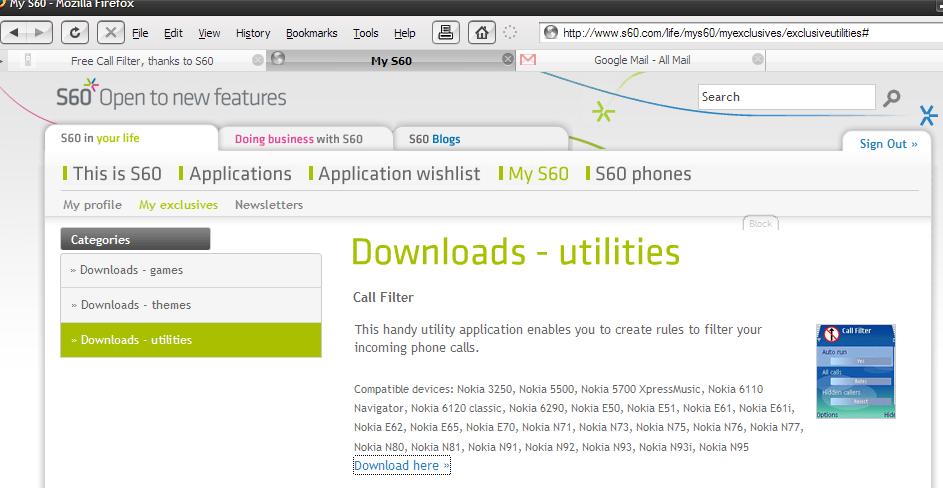
Task: Click the browser Reload button
Action: (x=75, y=32)
